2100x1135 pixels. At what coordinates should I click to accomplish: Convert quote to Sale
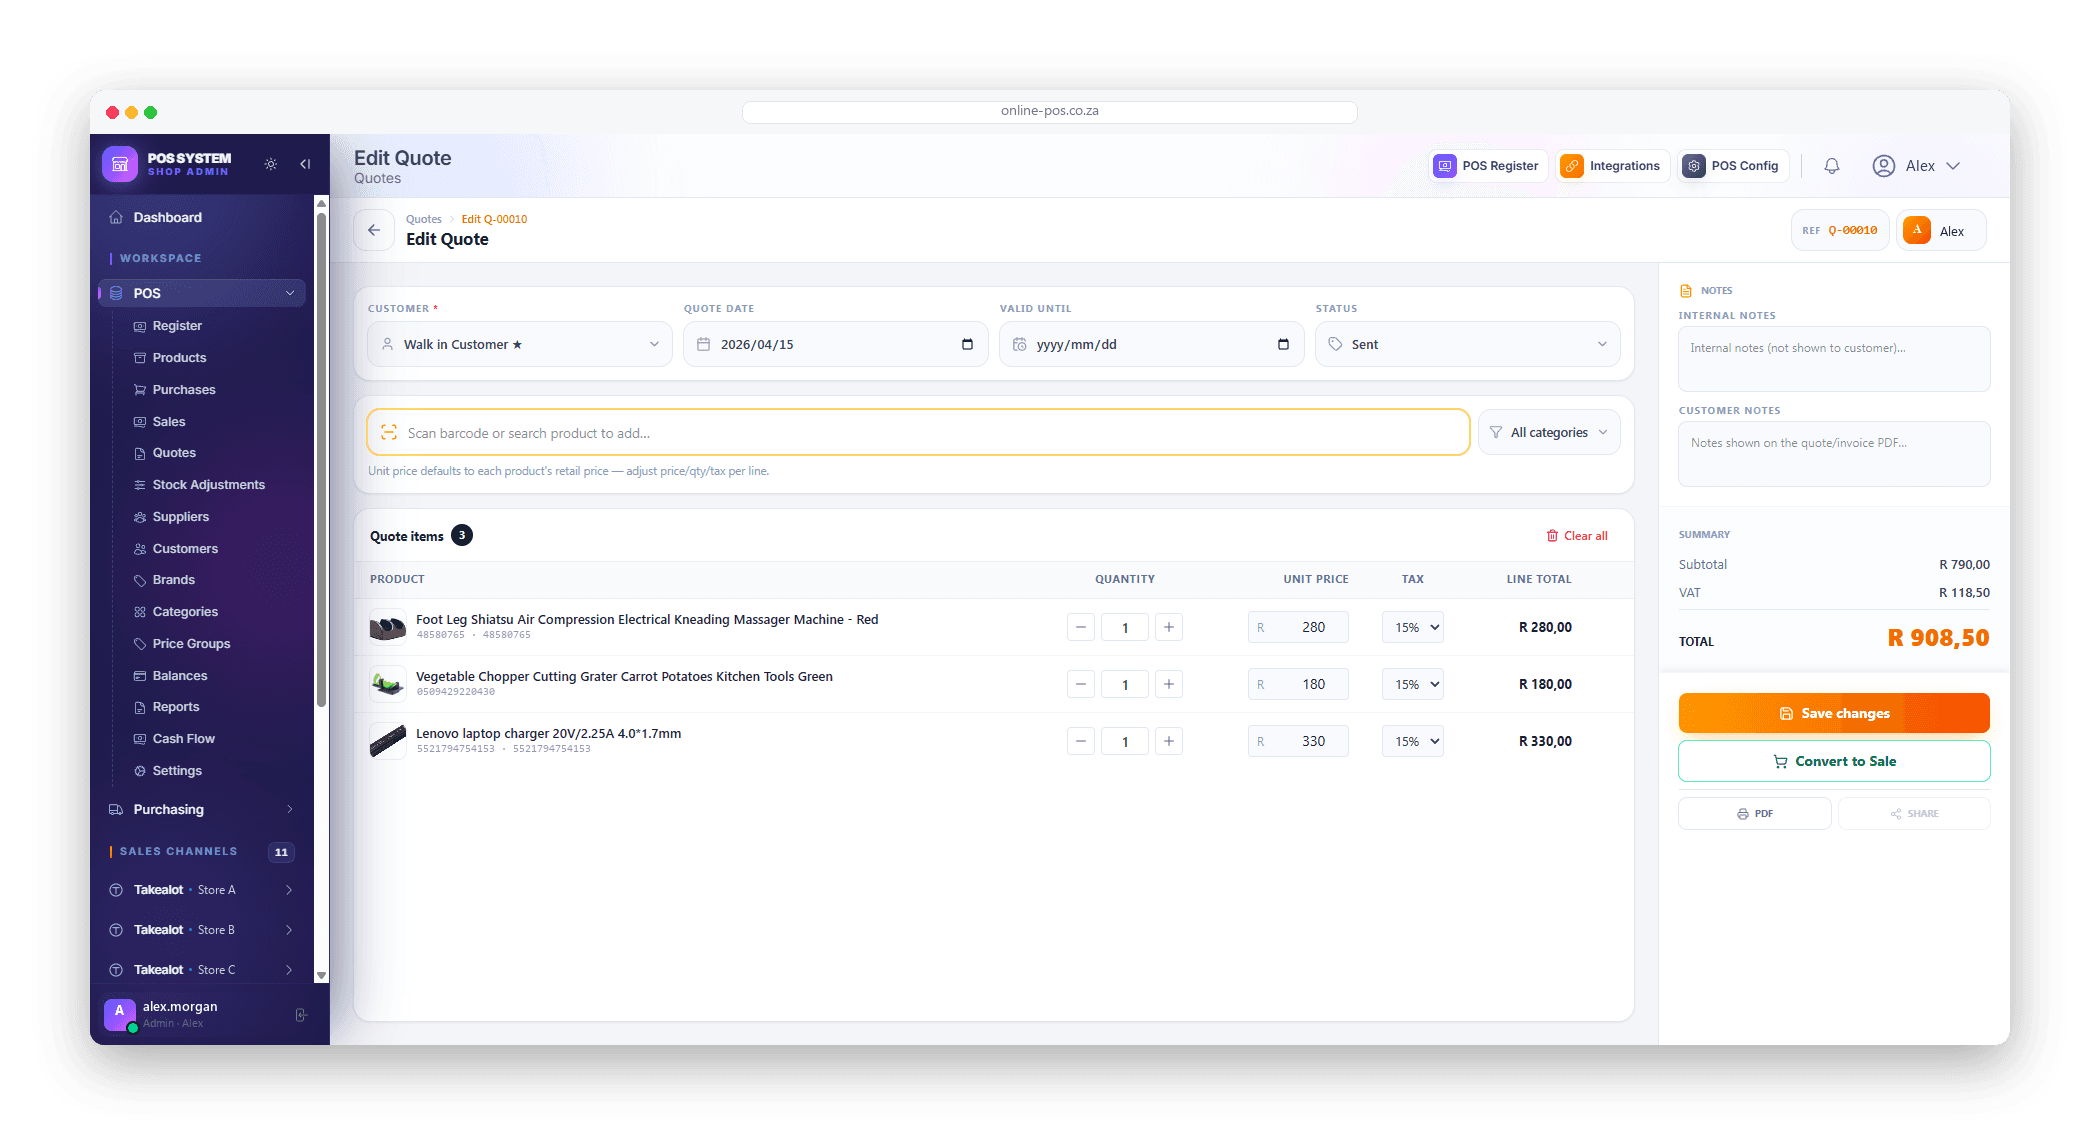click(1834, 761)
